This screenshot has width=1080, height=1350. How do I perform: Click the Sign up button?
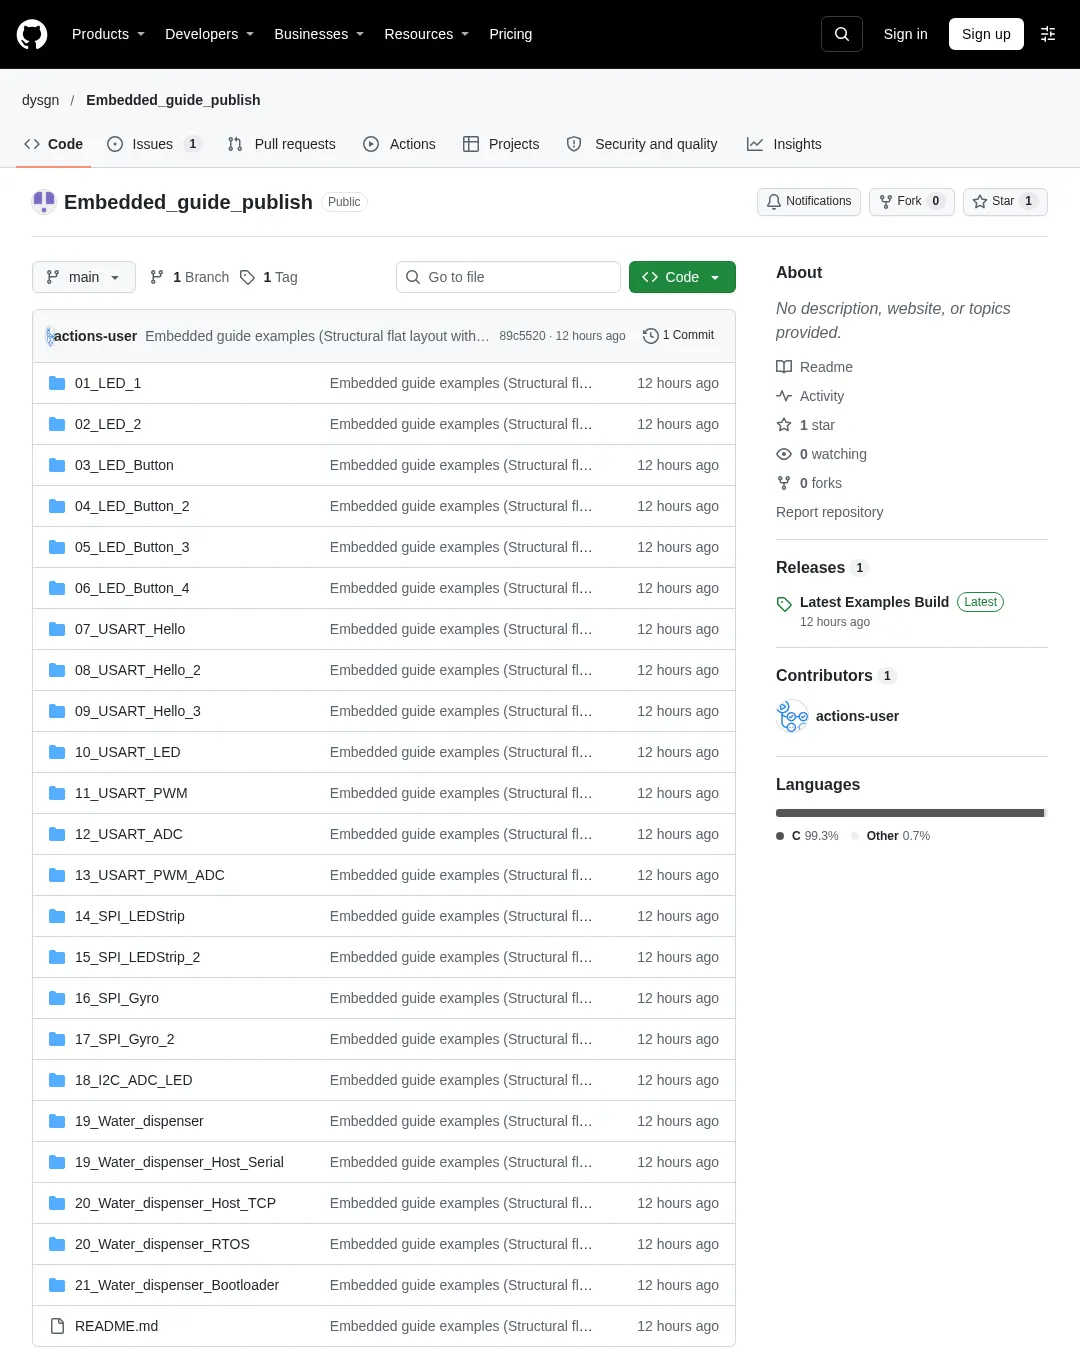[x=986, y=34]
